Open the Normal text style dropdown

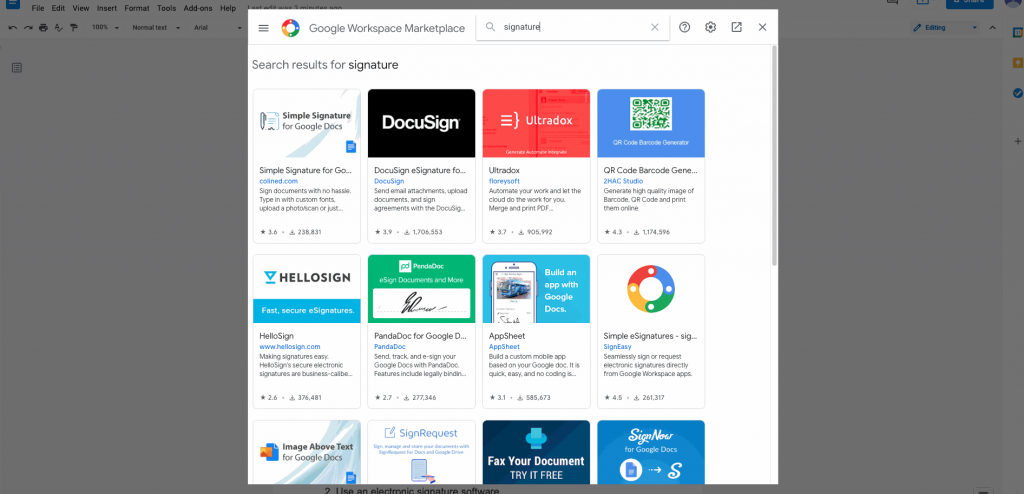(155, 27)
